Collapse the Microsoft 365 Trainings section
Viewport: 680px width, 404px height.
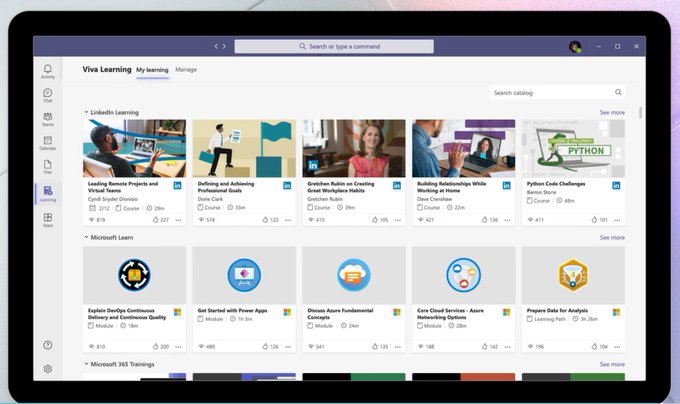pos(86,364)
